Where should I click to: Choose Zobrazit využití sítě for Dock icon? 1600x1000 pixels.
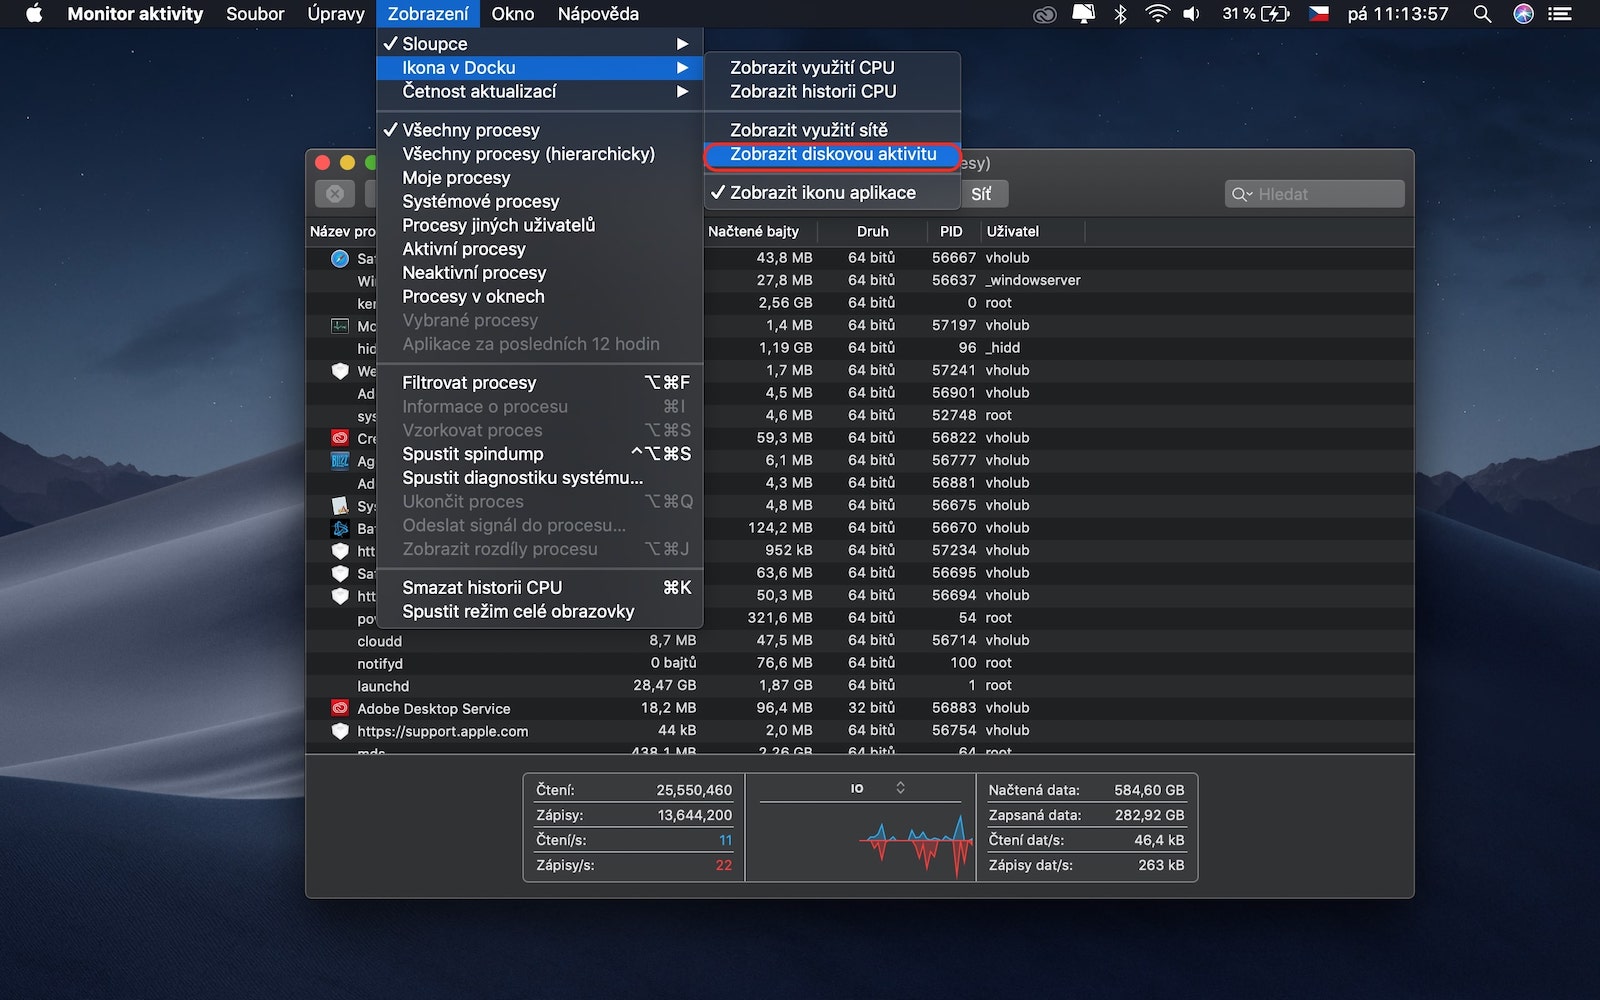point(832,130)
